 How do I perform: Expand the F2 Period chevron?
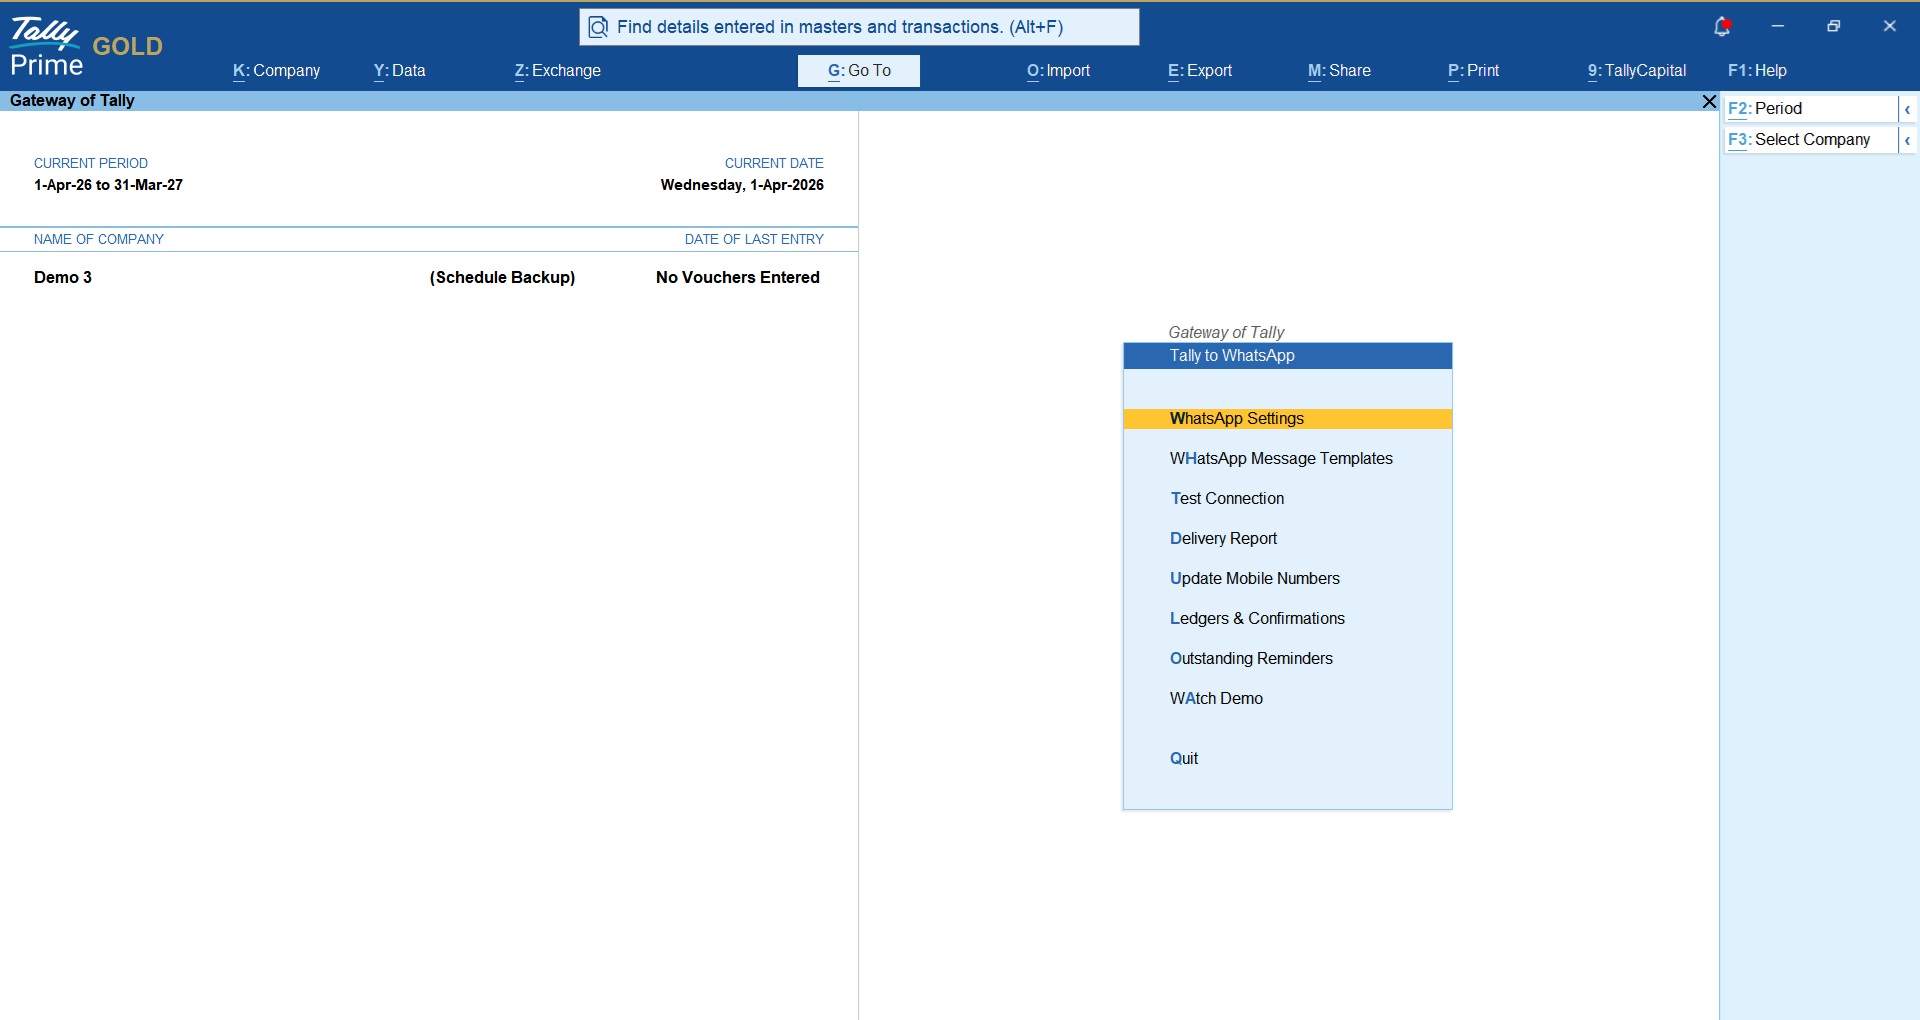tap(1907, 109)
